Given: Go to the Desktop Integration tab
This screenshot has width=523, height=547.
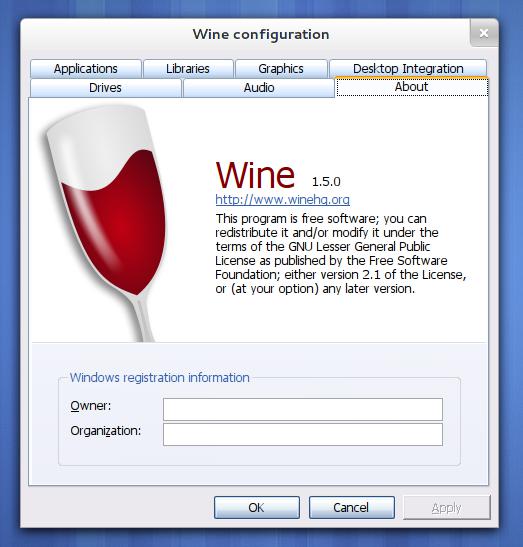Looking at the screenshot, I should (408, 68).
